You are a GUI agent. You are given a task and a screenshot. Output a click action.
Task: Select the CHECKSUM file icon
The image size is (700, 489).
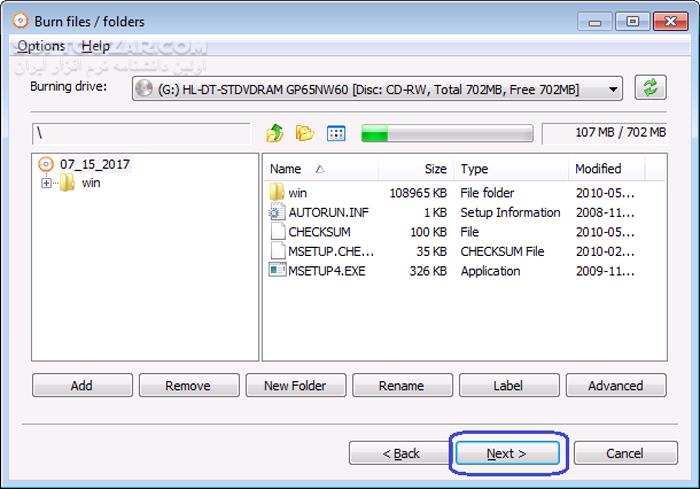tap(277, 232)
